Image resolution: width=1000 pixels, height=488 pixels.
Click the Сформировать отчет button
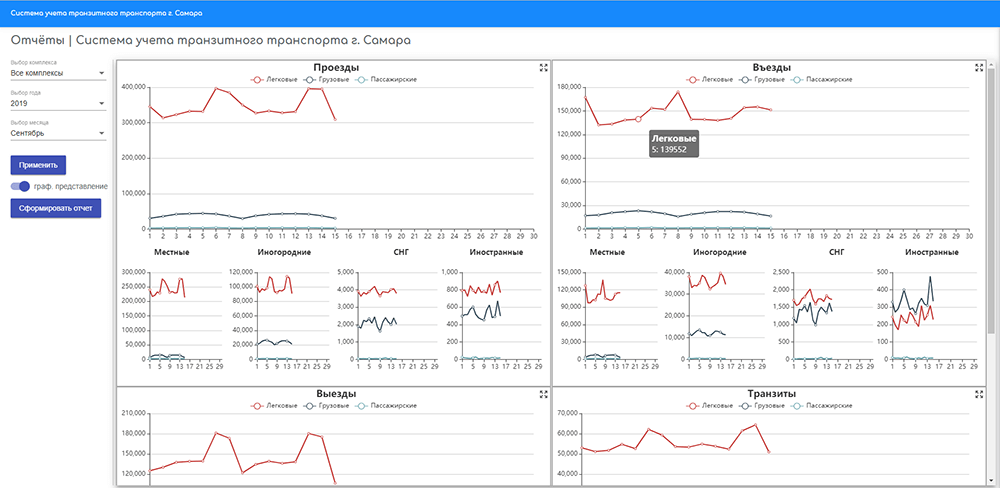(x=55, y=208)
